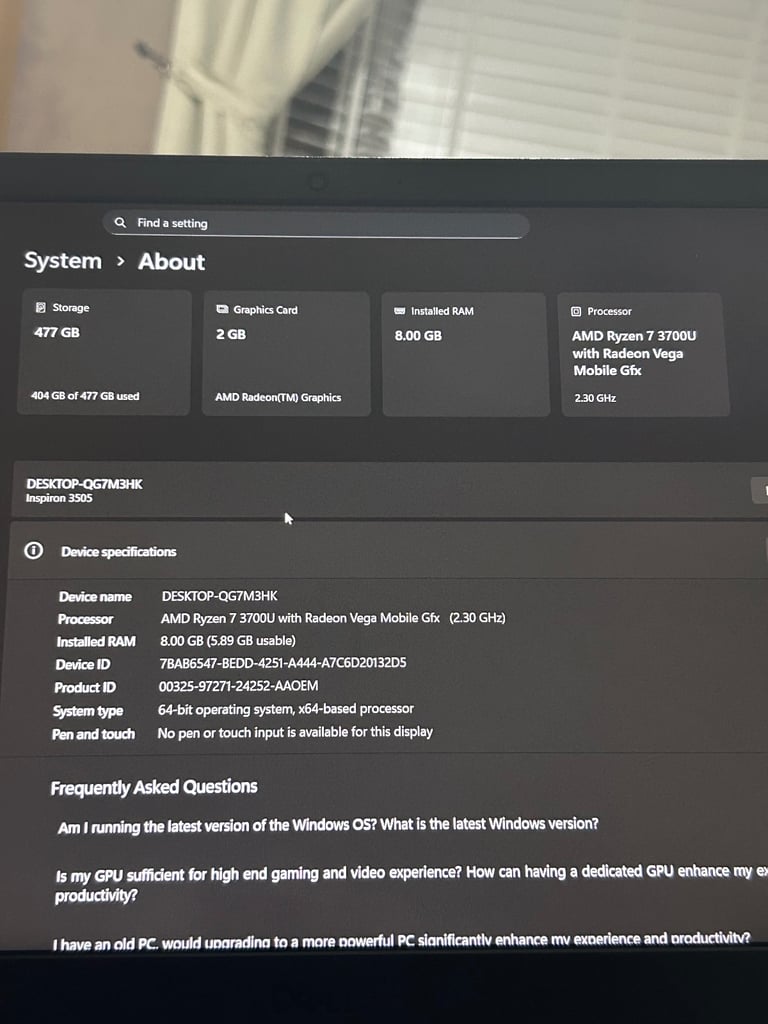Select the Pen and touch value
This screenshot has width=768, height=1024.
[295, 732]
